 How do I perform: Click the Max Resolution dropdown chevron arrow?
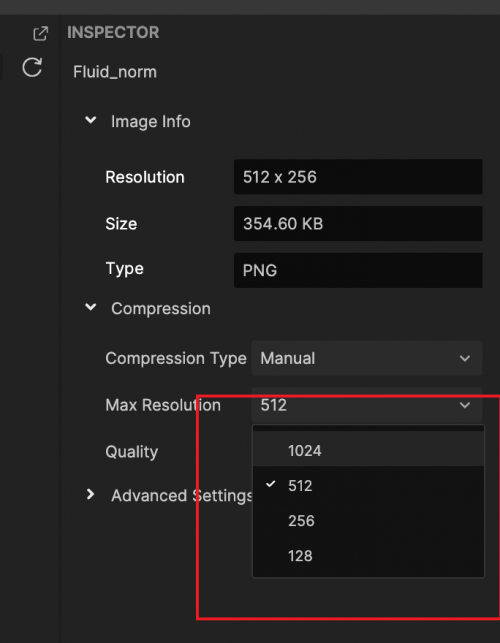(465, 405)
